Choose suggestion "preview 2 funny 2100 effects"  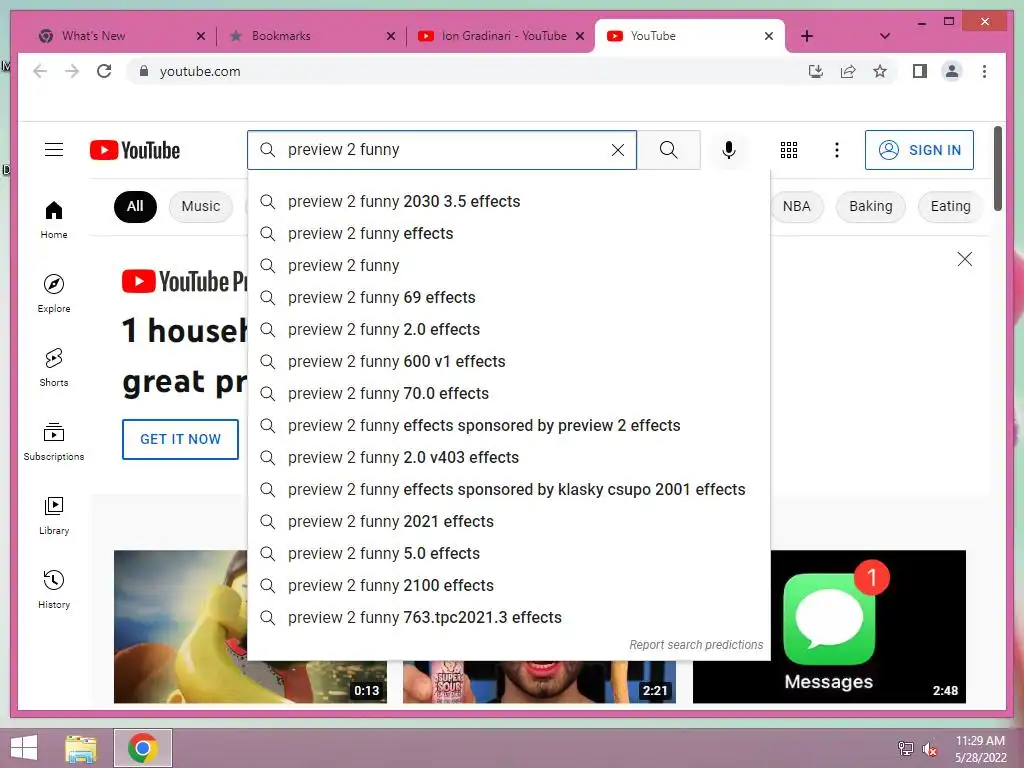pyautogui.click(x=509, y=586)
